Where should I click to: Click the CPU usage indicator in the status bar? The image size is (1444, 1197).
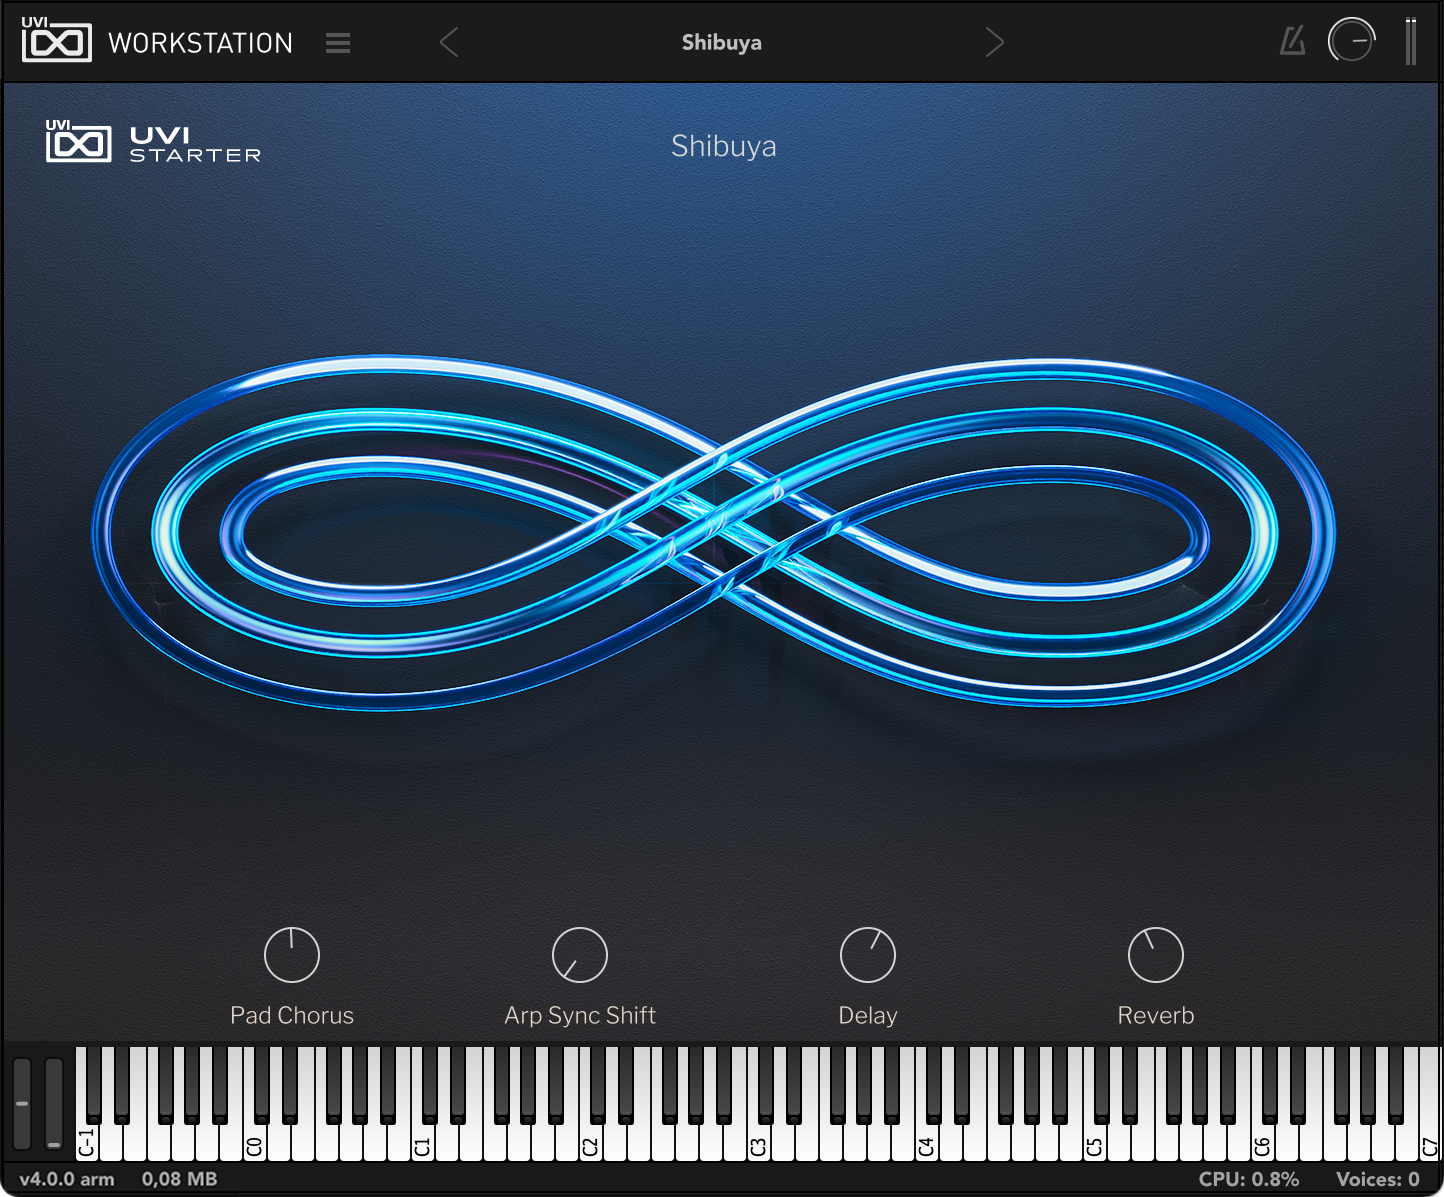1251,1179
